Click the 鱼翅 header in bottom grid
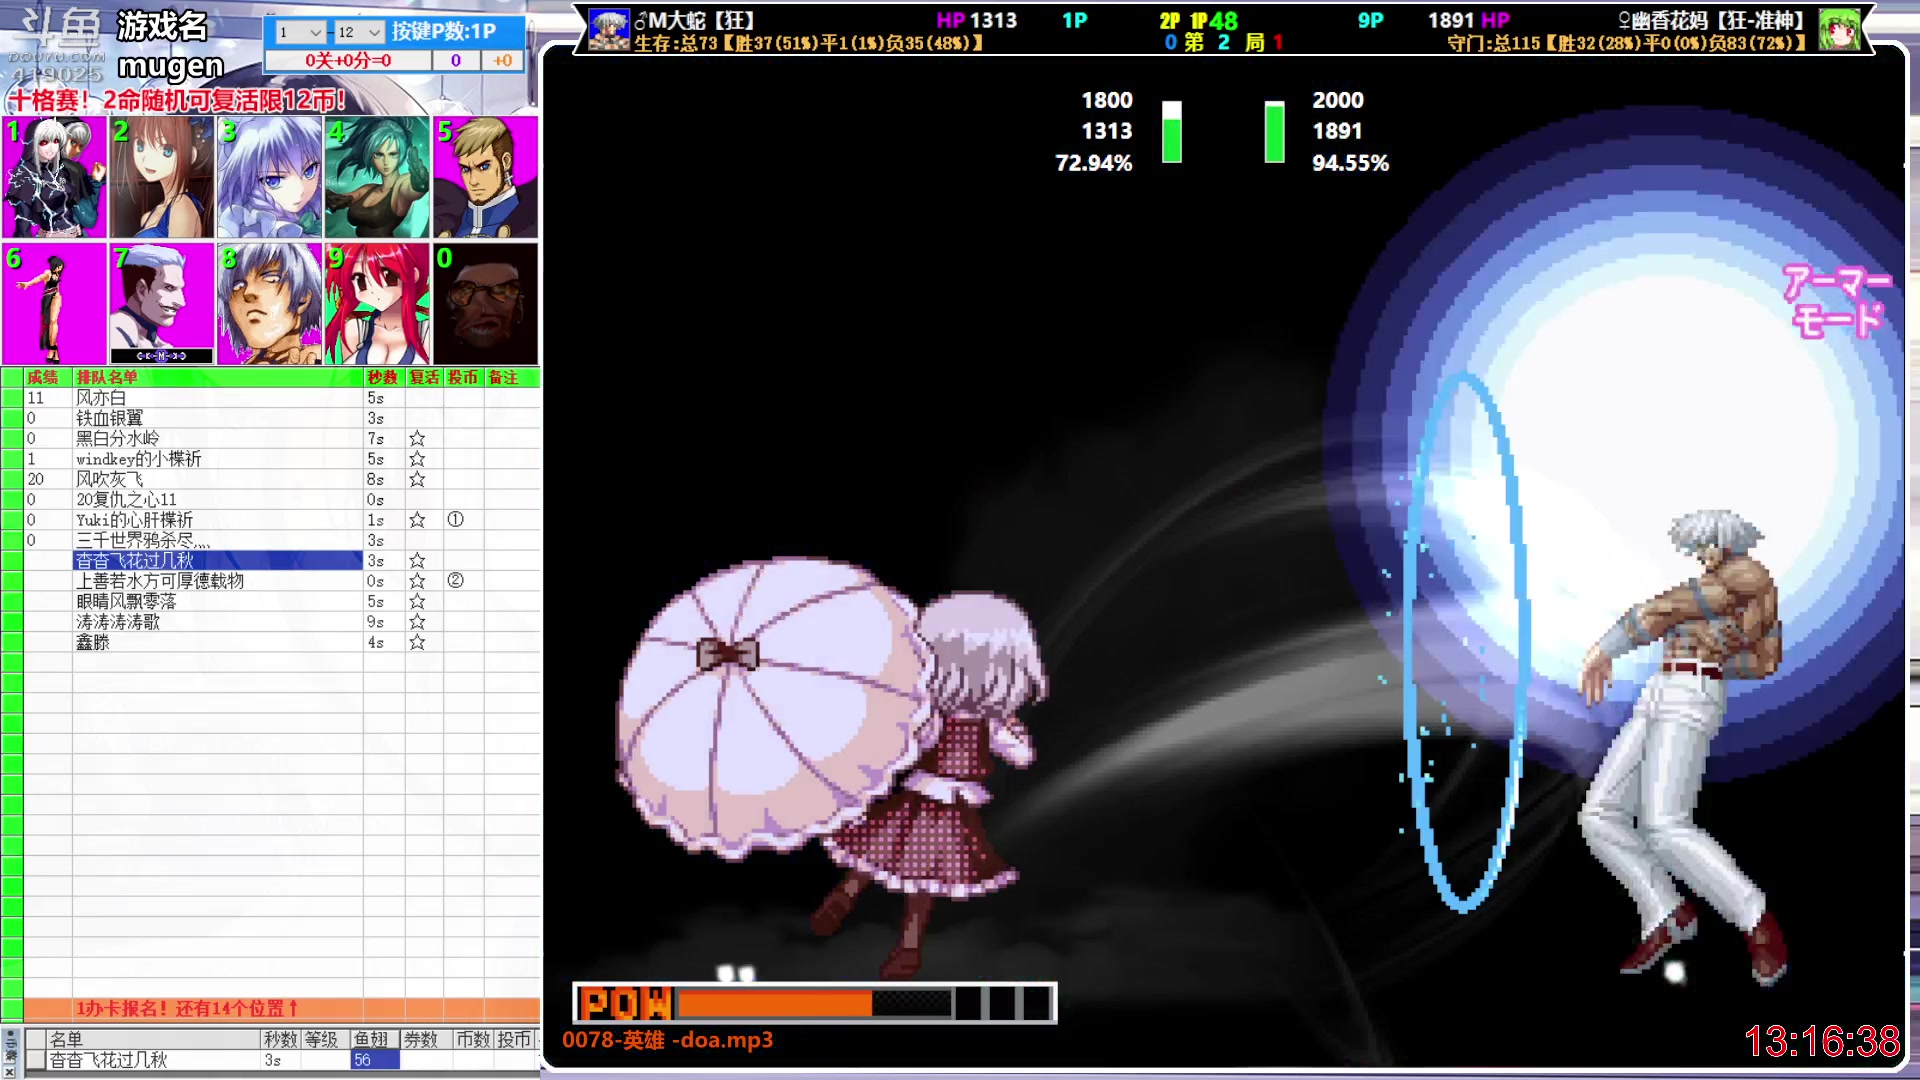 tap(371, 1040)
